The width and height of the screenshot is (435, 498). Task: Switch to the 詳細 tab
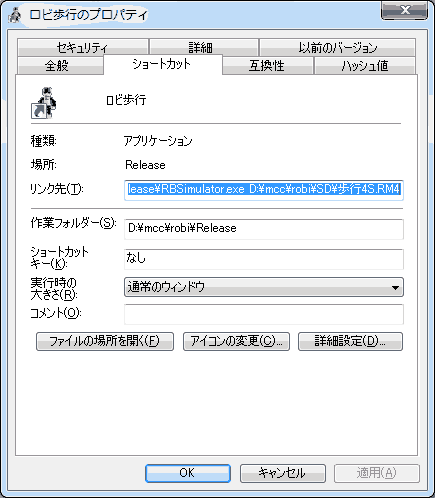click(204, 47)
